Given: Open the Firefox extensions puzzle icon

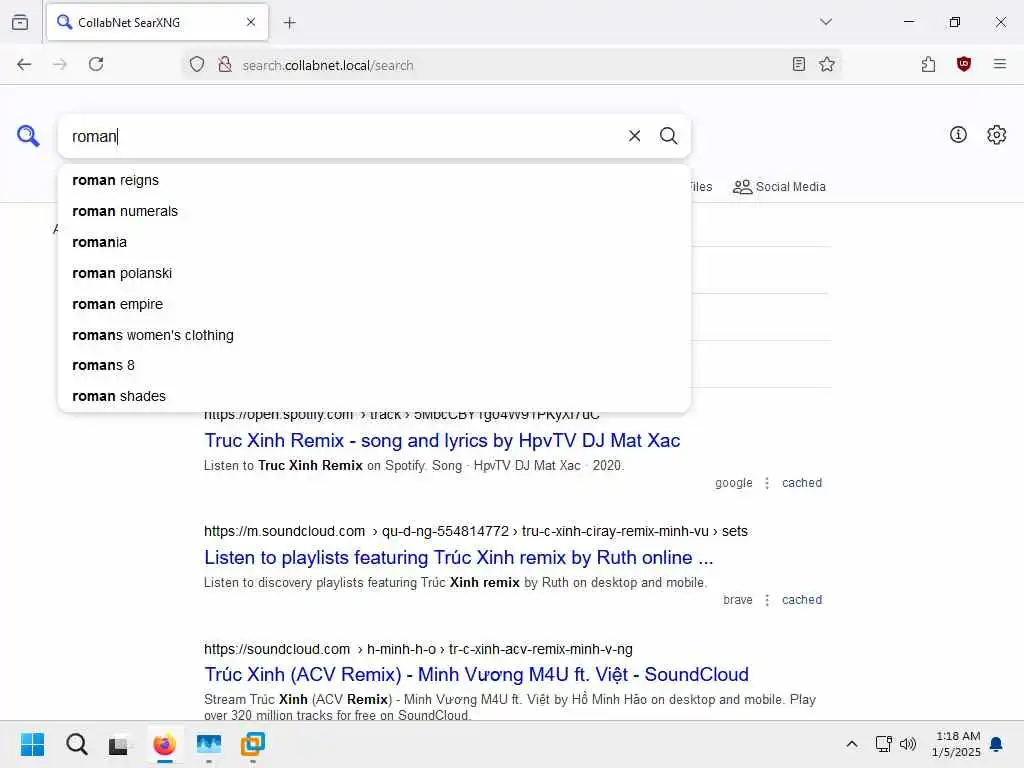Looking at the screenshot, I should [928, 64].
